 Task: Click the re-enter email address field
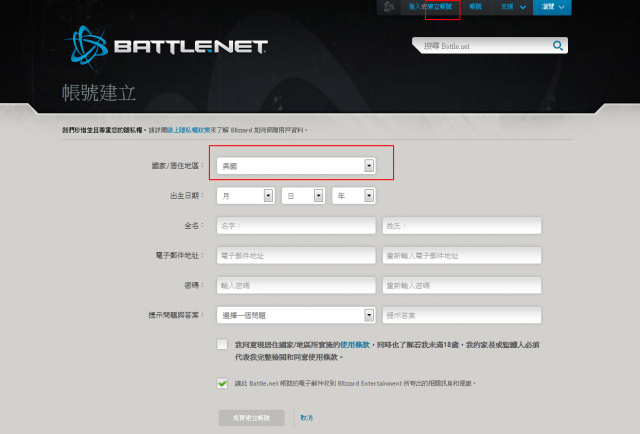[x=462, y=256]
